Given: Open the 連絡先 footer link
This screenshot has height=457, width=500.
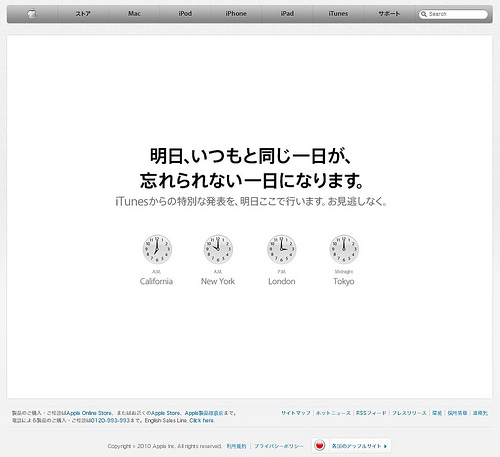Looking at the screenshot, I should coord(480,413).
